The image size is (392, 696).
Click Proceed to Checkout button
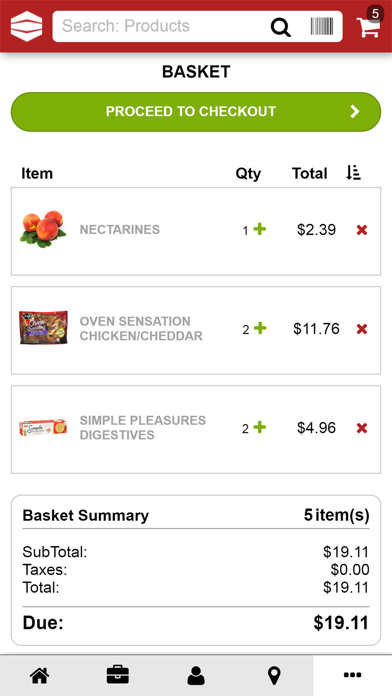click(196, 112)
